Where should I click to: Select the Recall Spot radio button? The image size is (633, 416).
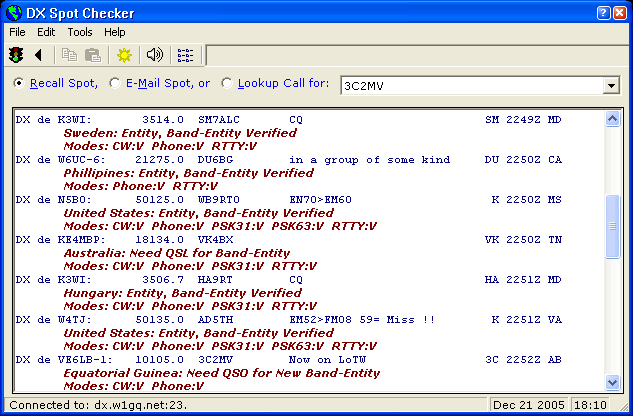click(19, 83)
